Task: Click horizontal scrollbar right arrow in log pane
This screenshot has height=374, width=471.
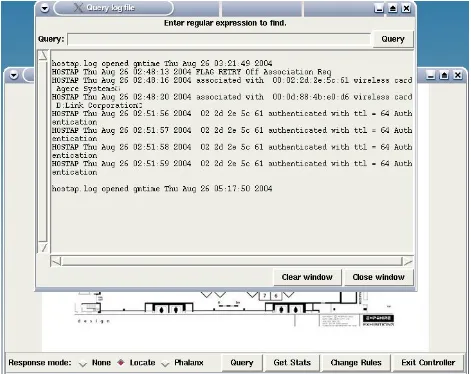Action: point(408,262)
